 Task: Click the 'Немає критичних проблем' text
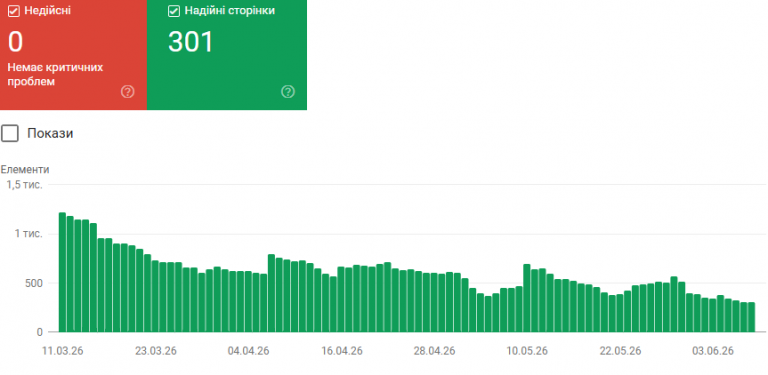pos(55,74)
